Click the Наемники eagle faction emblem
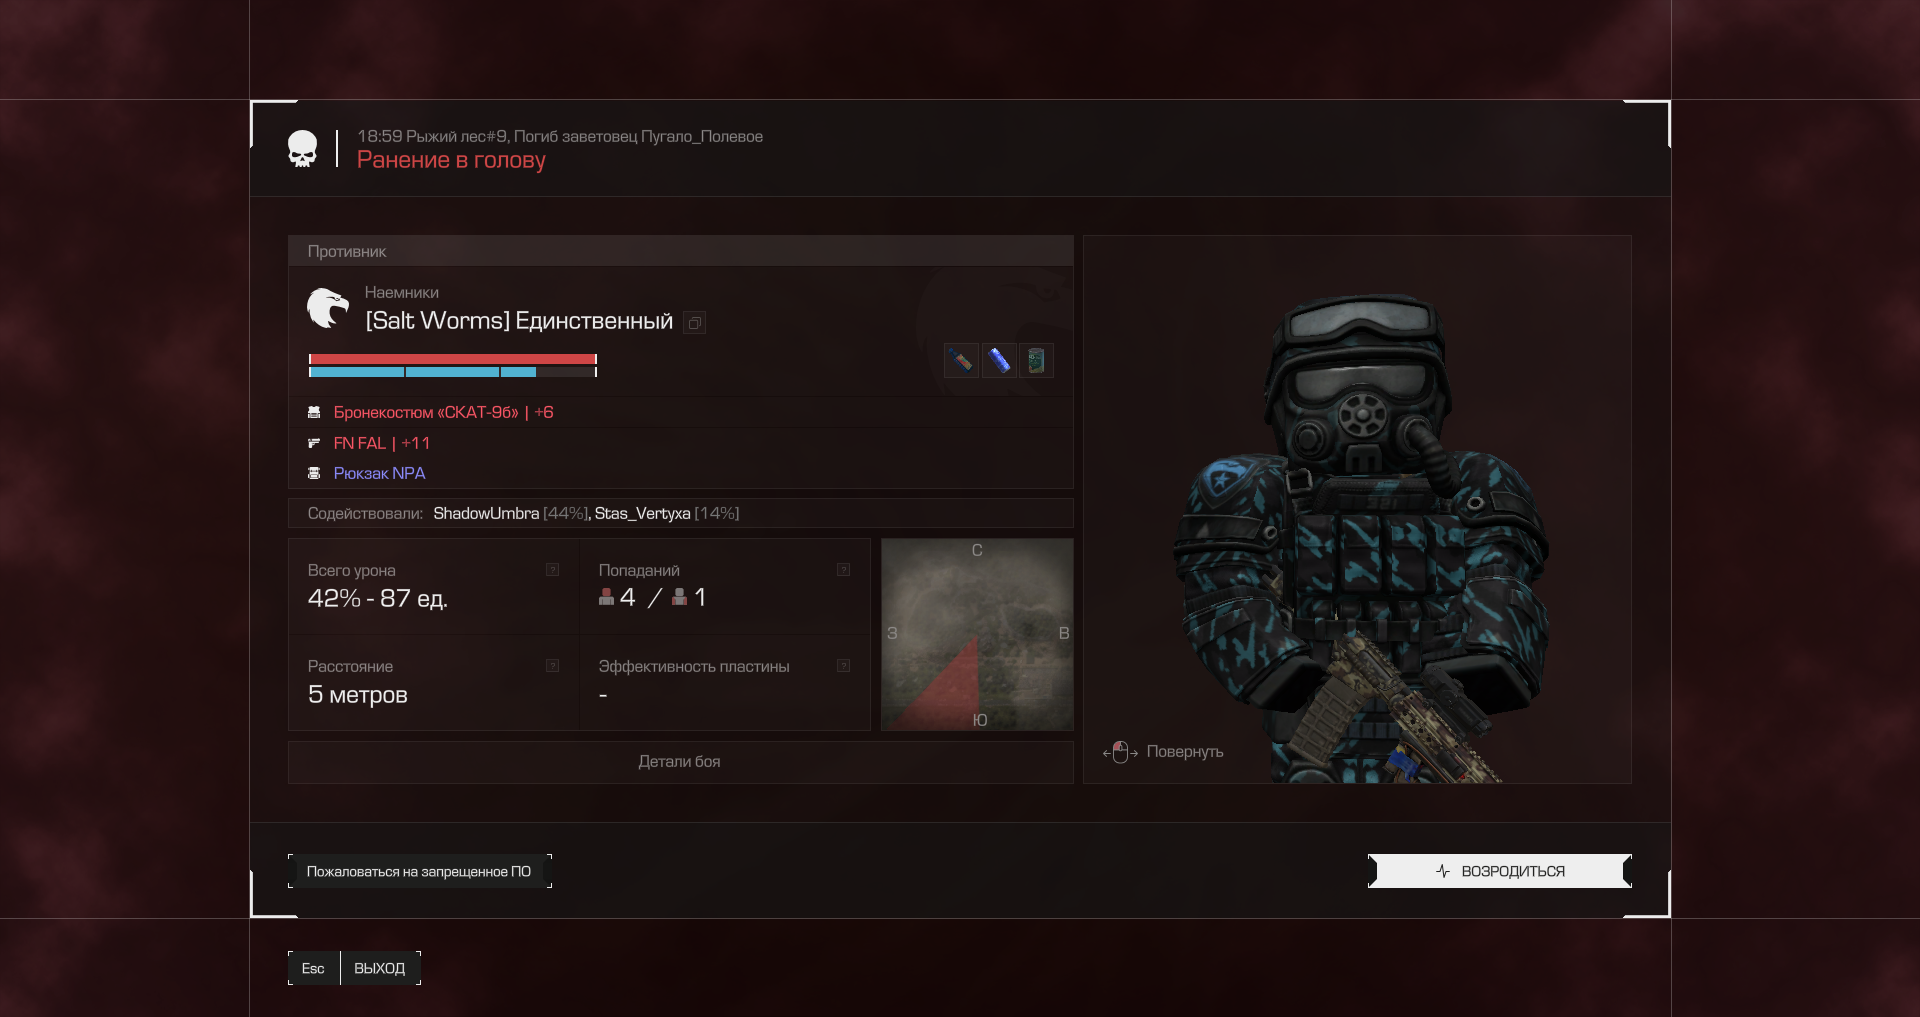Screen dimensions: 1920x1017 327,308
